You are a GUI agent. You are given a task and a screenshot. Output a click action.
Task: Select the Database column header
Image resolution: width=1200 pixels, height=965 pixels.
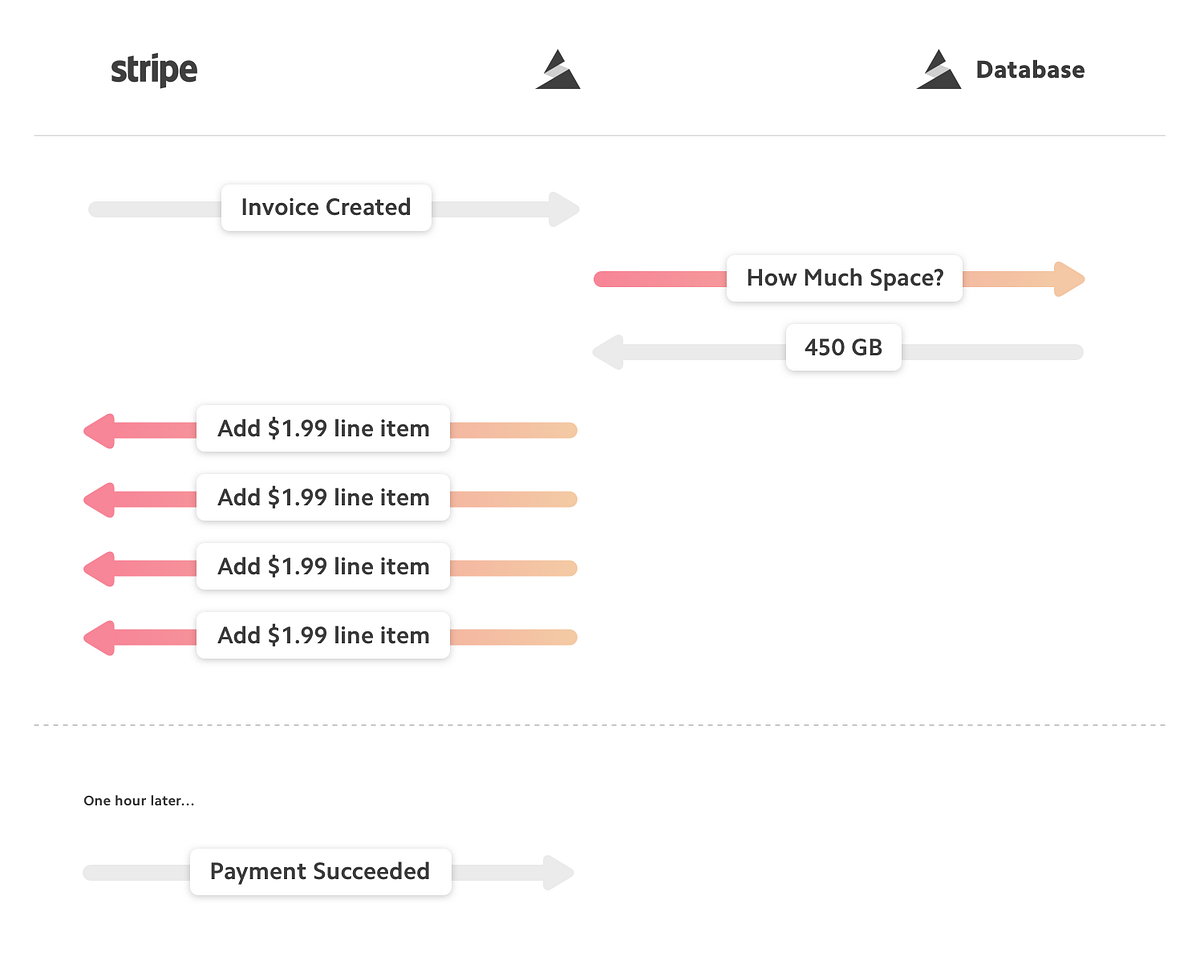(x=1030, y=69)
